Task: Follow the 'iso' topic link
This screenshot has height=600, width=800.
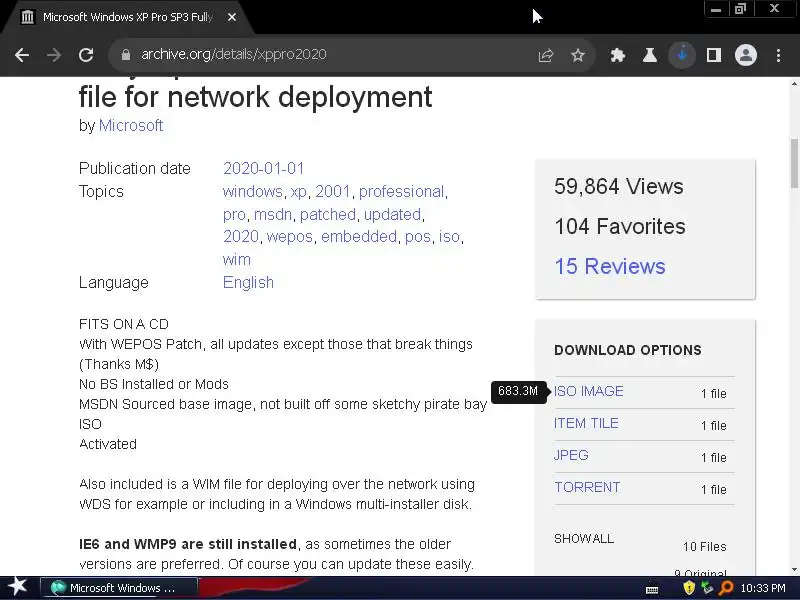Action: pyautogui.click(x=449, y=237)
